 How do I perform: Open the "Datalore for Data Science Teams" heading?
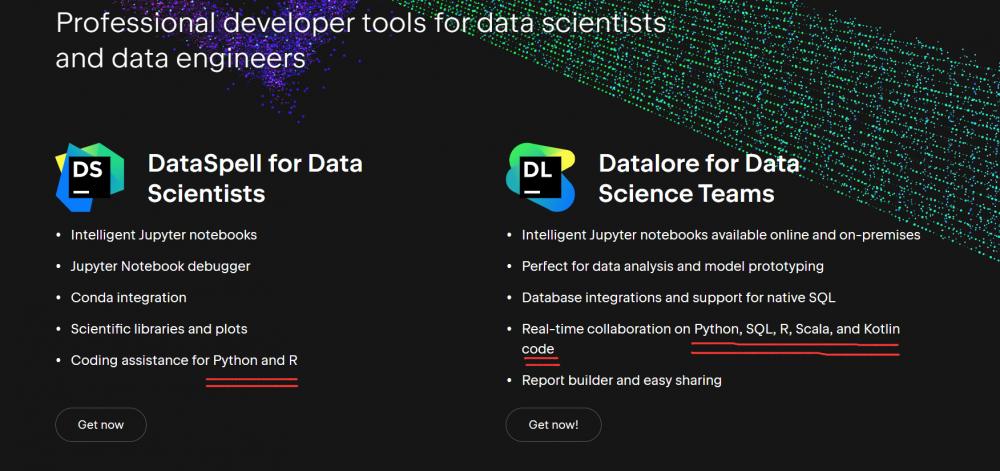pyautogui.click(x=698, y=177)
